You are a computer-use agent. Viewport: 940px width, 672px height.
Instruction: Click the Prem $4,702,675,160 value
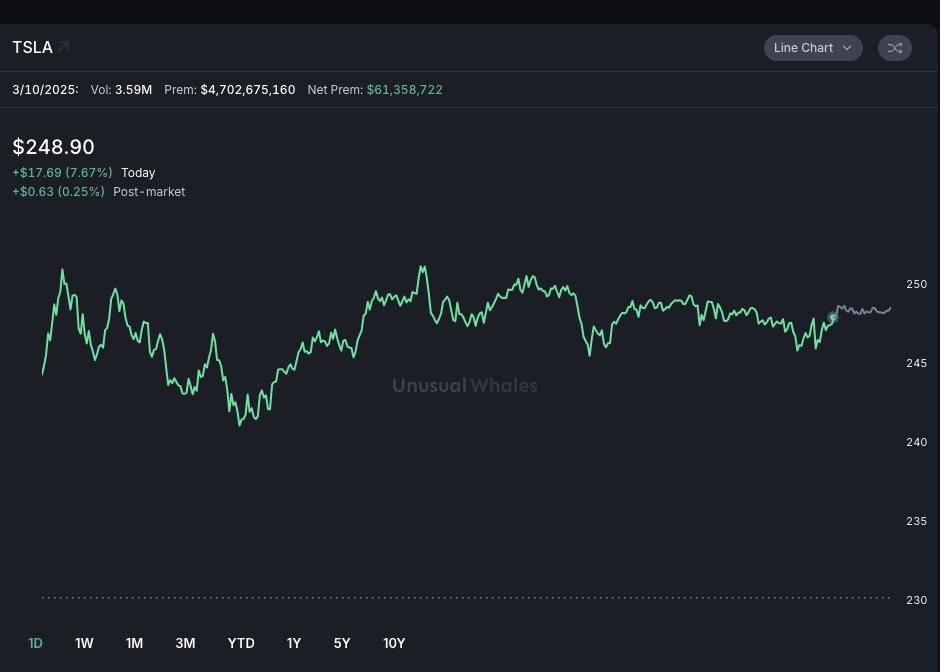click(x=248, y=90)
